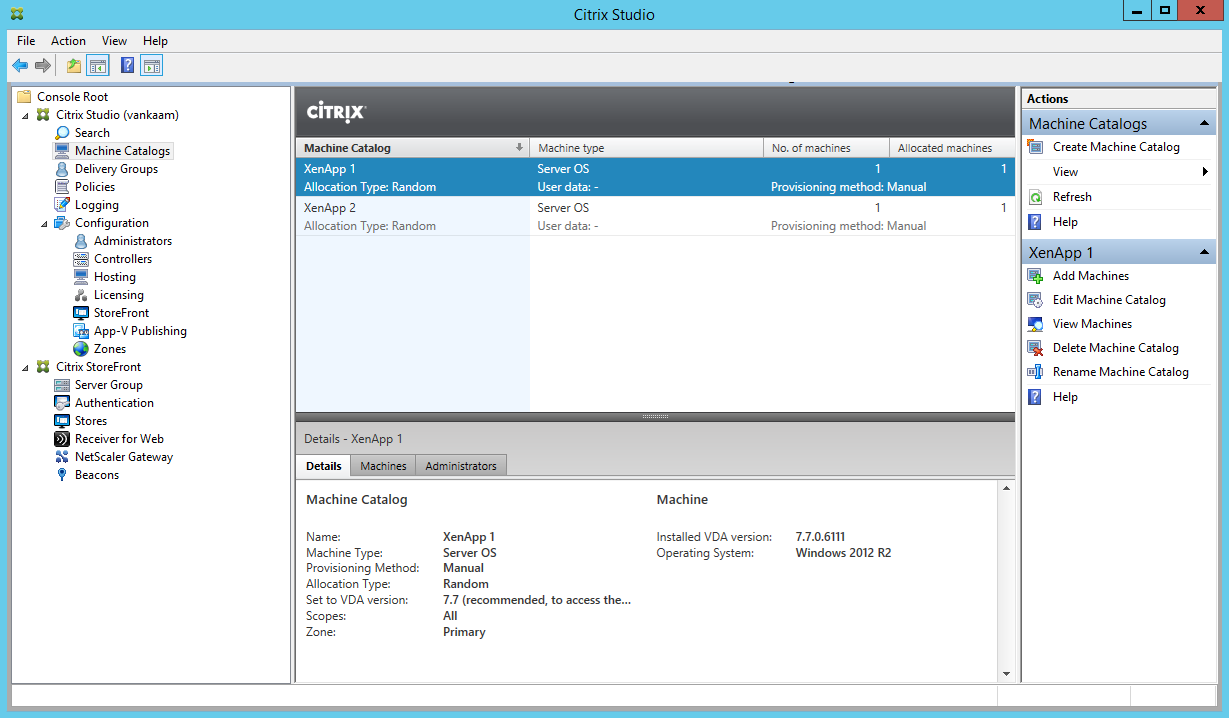This screenshot has width=1229, height=718.
Task: Click the Machine Catalog column sort arrow
Action: (519, 148)
